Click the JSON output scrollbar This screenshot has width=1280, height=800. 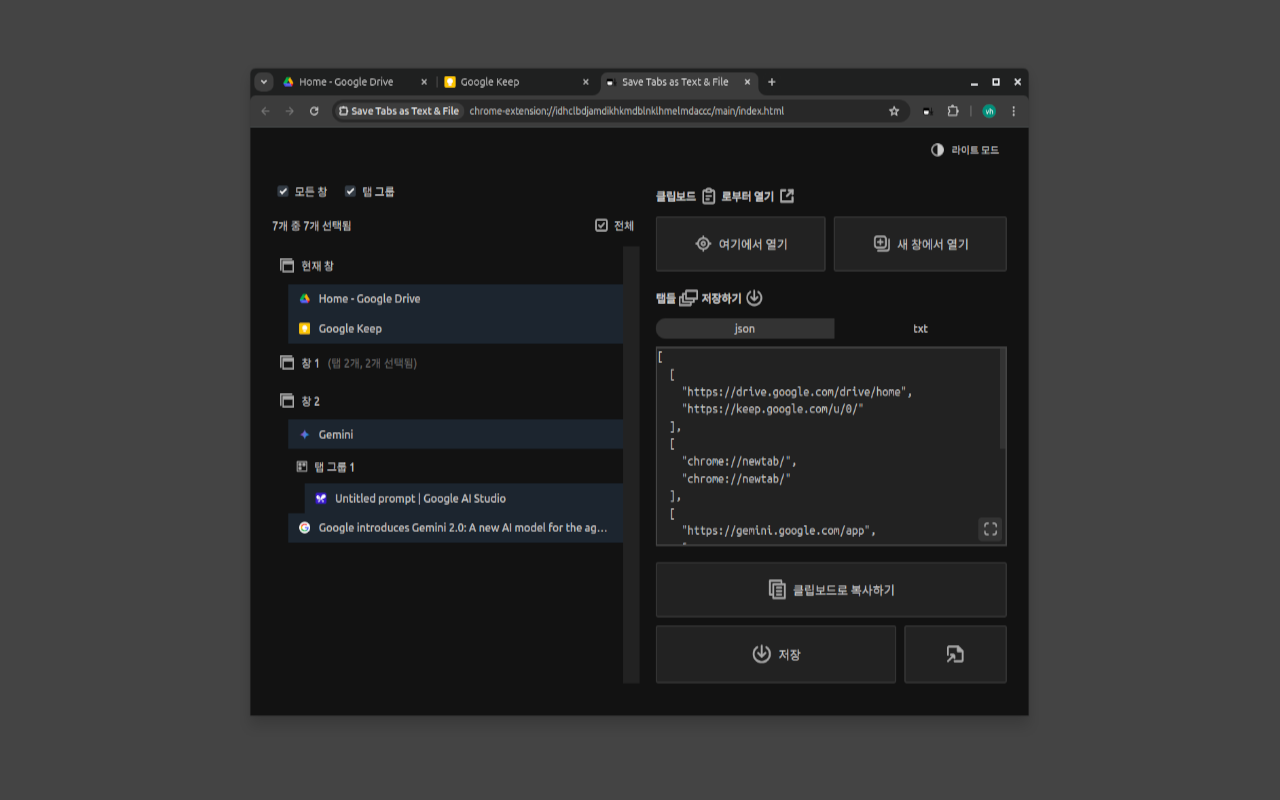tap(1003, 400)
